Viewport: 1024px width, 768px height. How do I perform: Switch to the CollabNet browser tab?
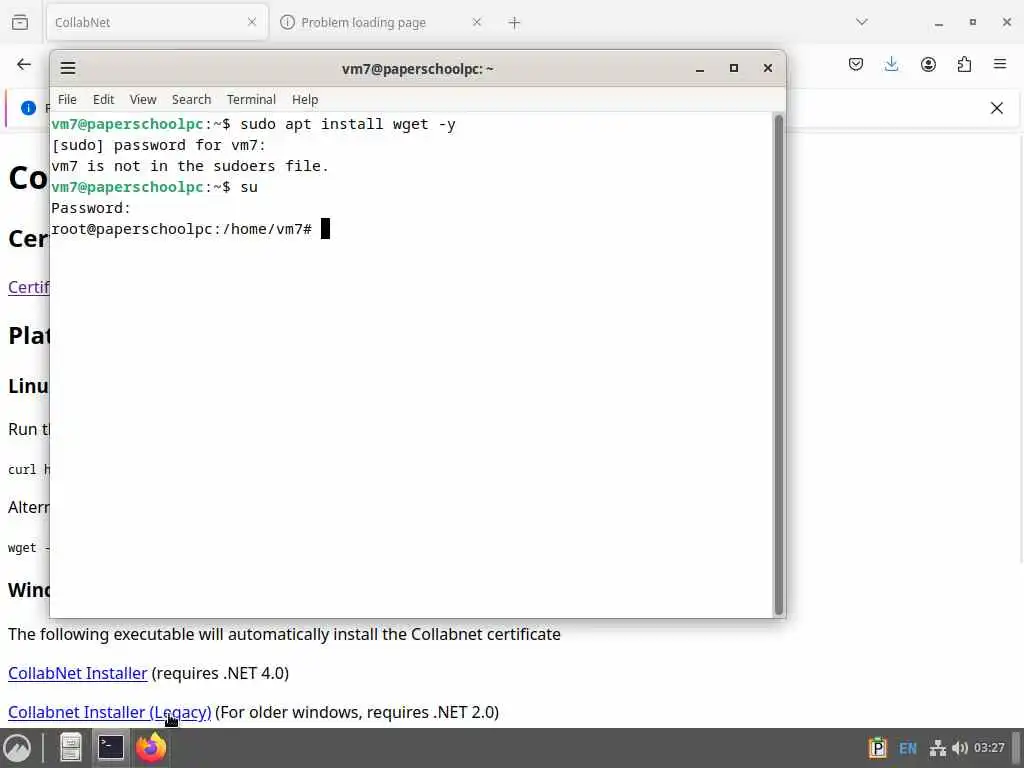(157, 22)
